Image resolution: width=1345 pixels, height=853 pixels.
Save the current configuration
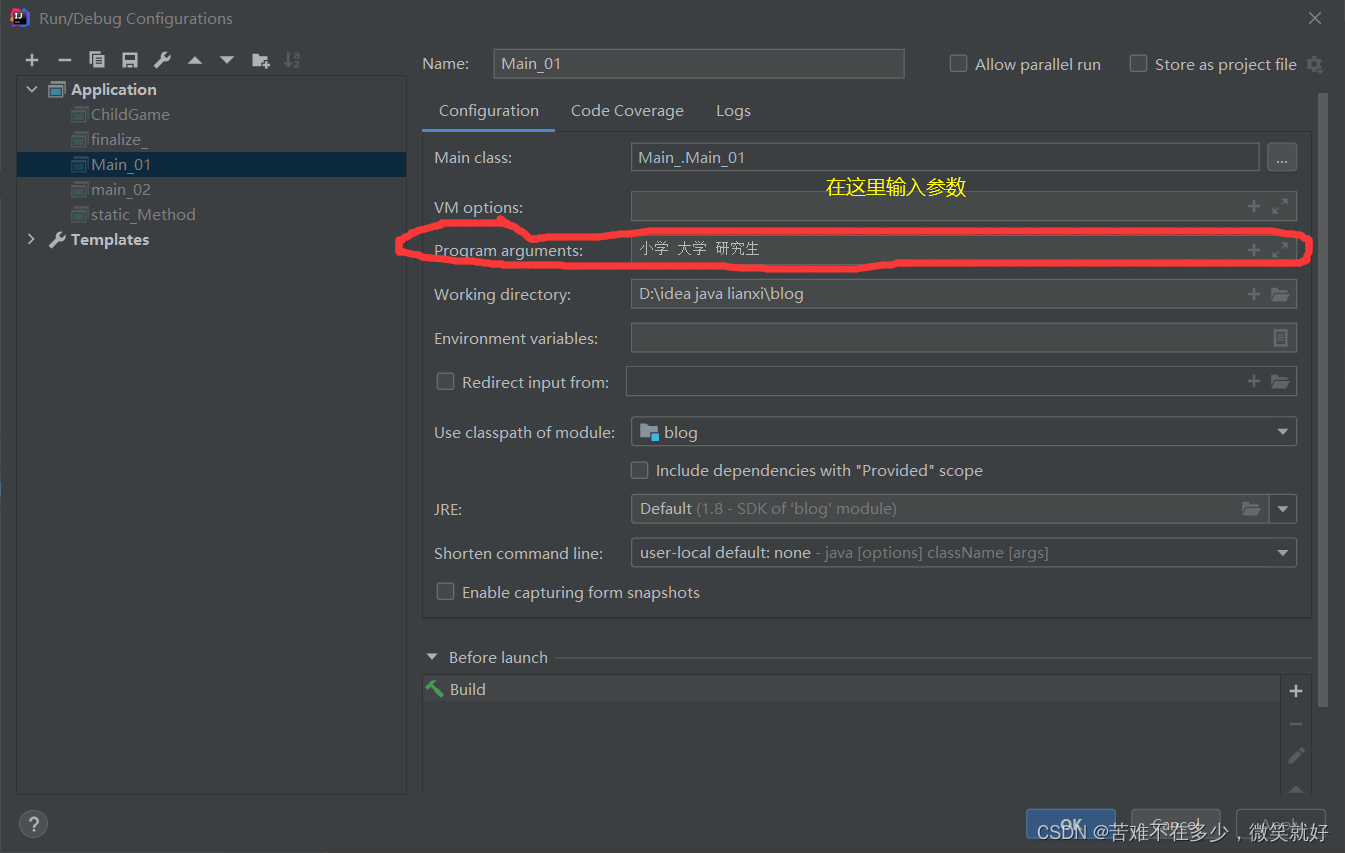coord(129,59)
